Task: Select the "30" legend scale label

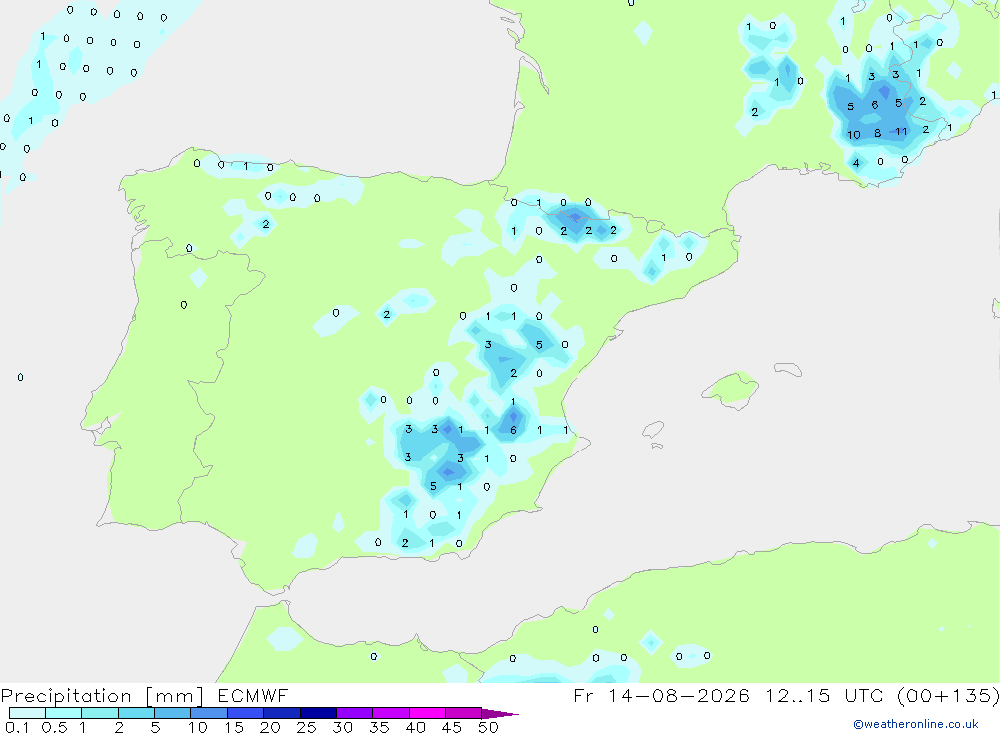Action: [x=342, y=727]
